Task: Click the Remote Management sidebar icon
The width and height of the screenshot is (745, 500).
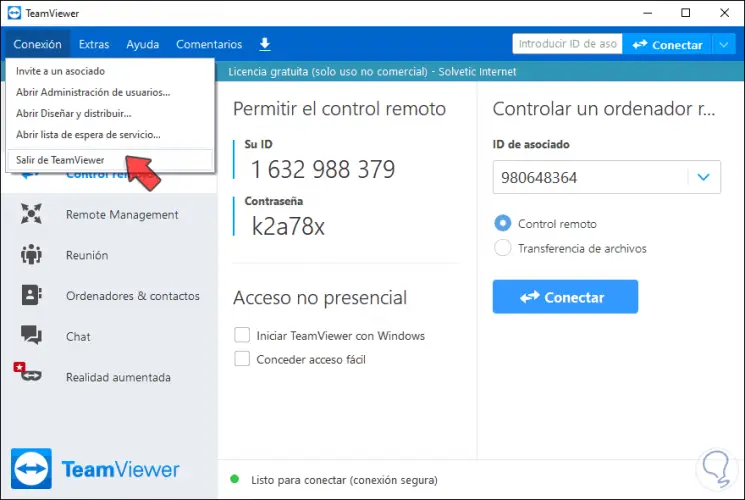Action: (x=31, y=214)
